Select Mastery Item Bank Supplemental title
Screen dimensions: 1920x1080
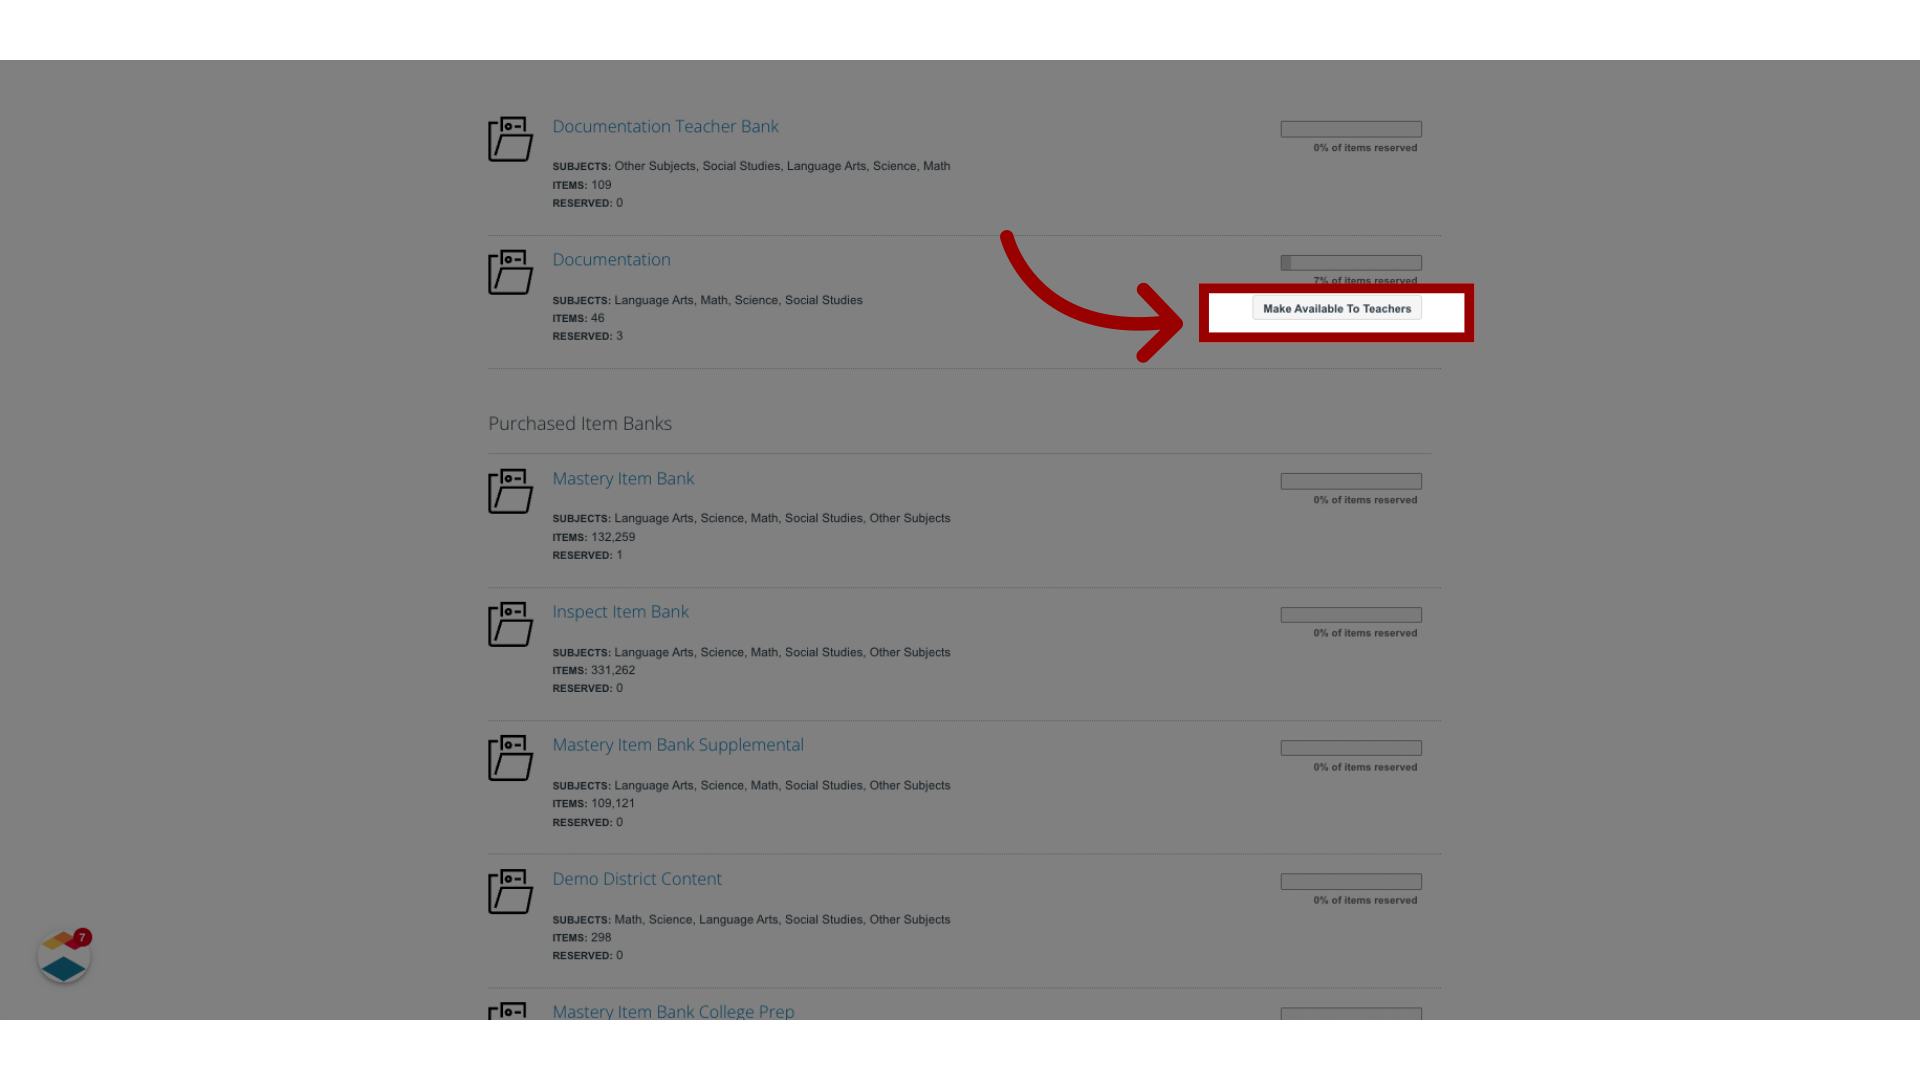676,744
